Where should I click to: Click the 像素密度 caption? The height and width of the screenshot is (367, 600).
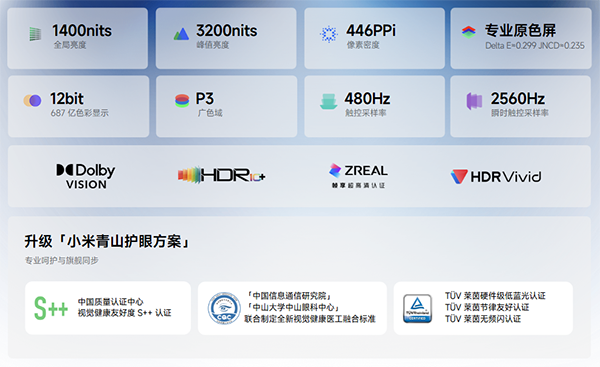(363, 45)
